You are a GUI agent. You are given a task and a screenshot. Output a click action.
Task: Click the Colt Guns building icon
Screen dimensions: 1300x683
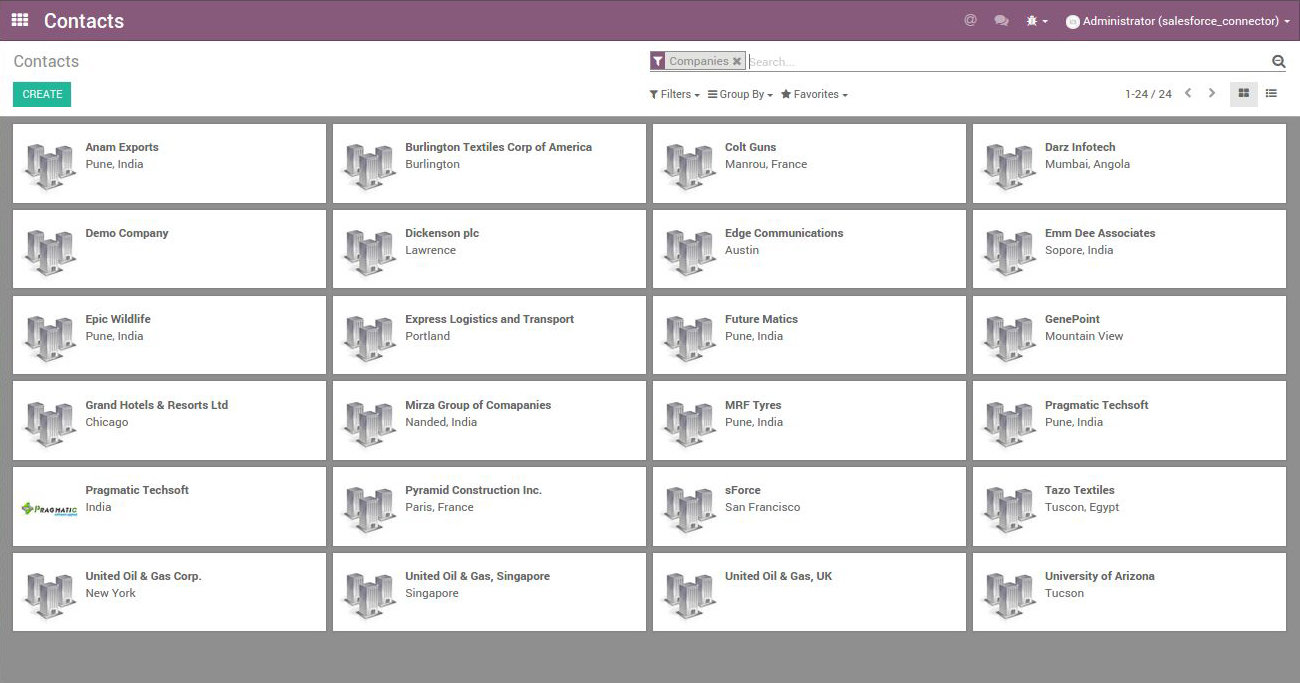[689, 167]
